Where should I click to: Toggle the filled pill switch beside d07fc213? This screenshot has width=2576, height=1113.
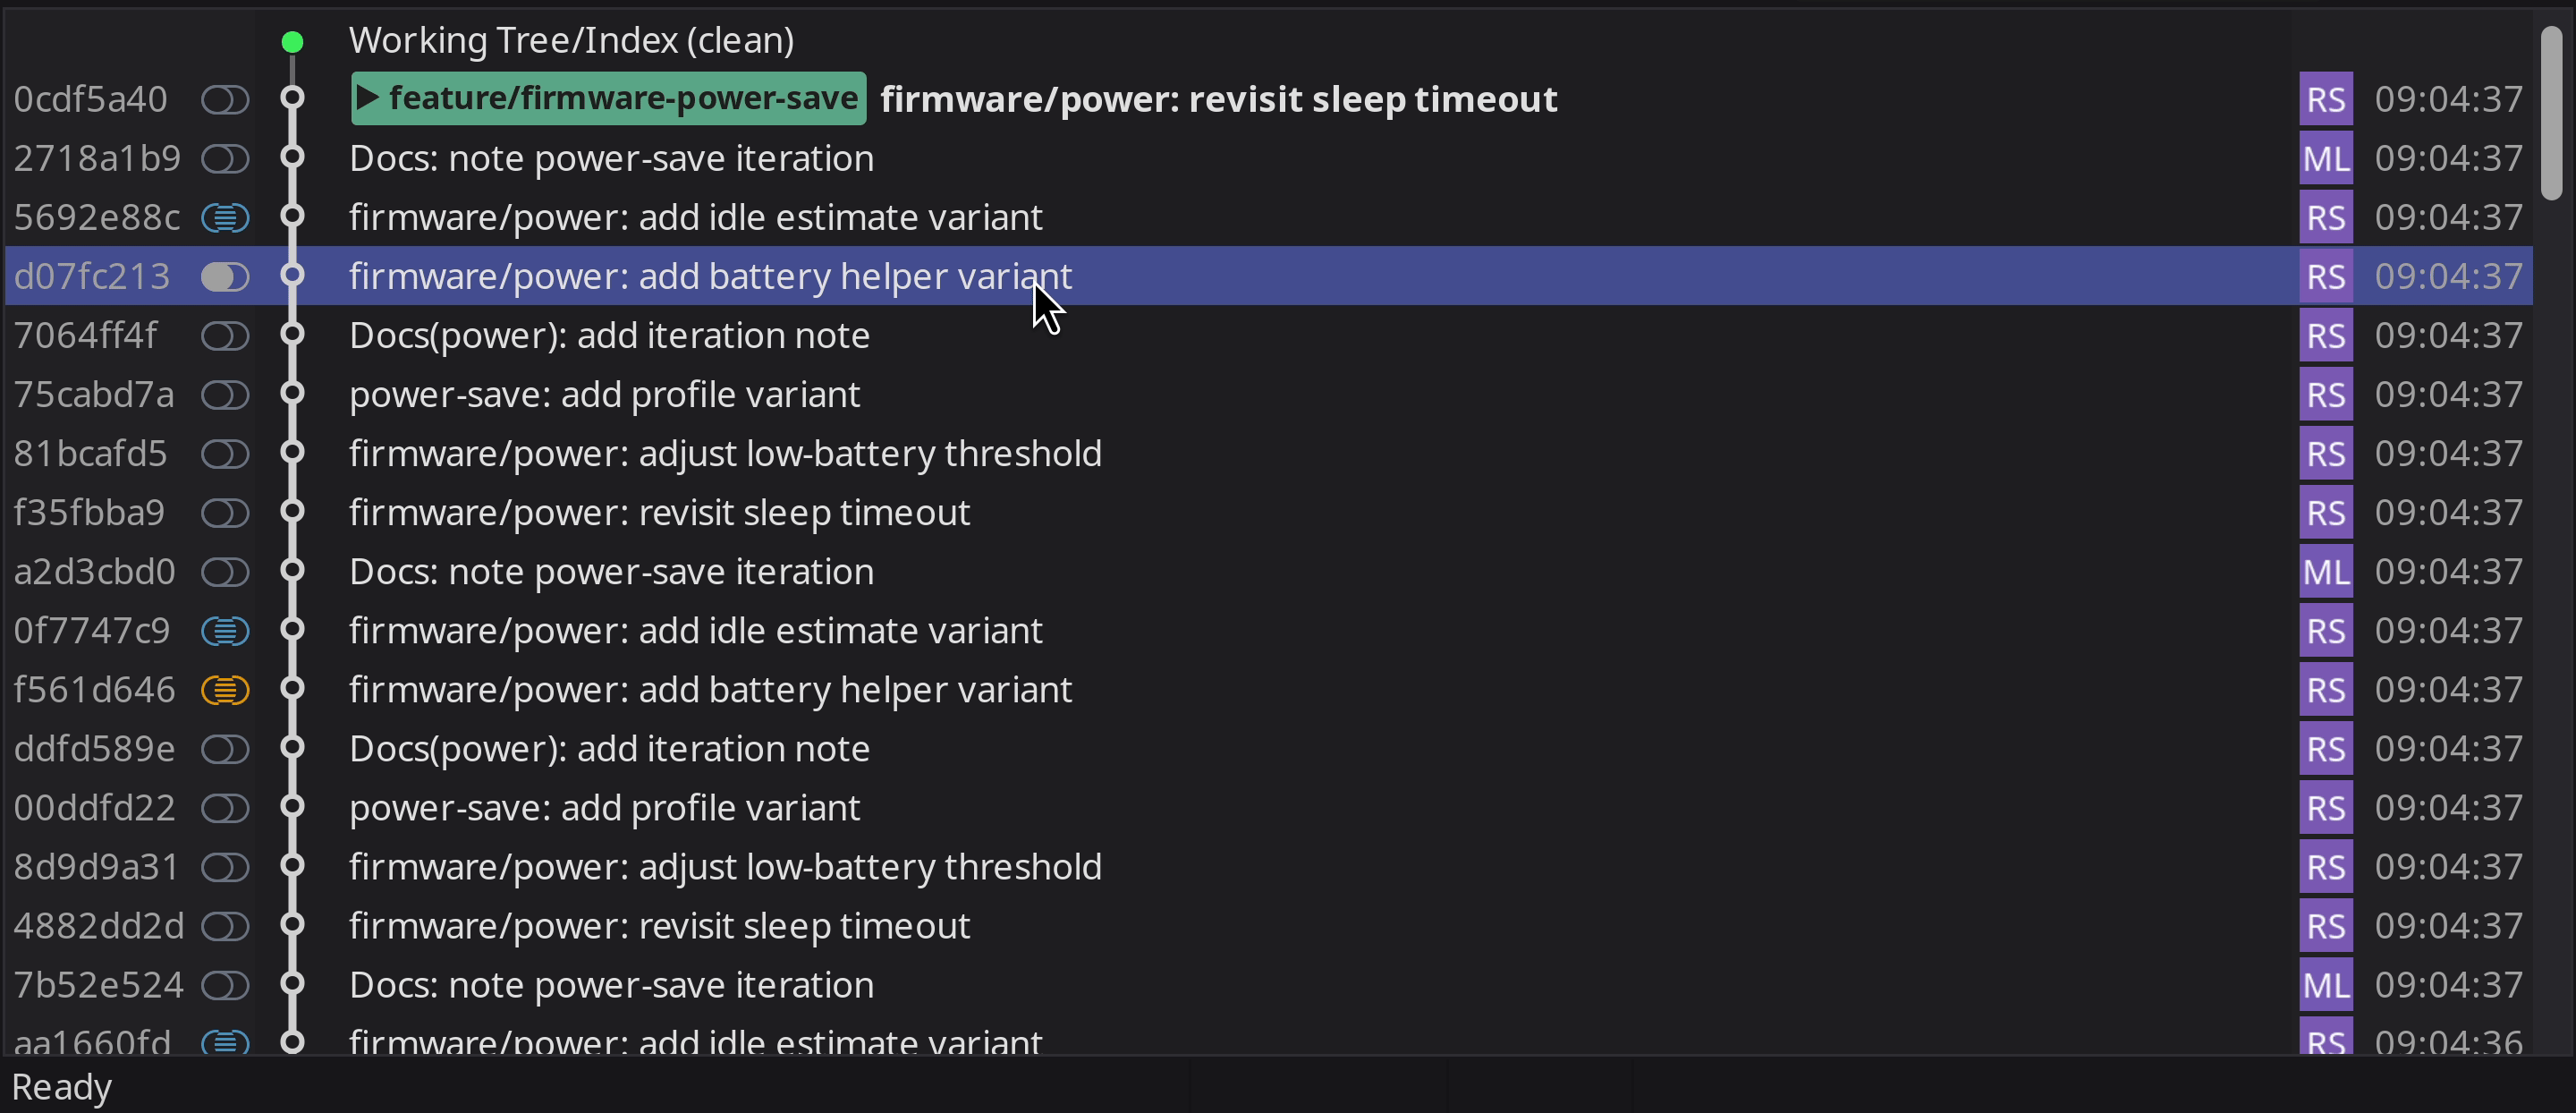tap(225, 276)
